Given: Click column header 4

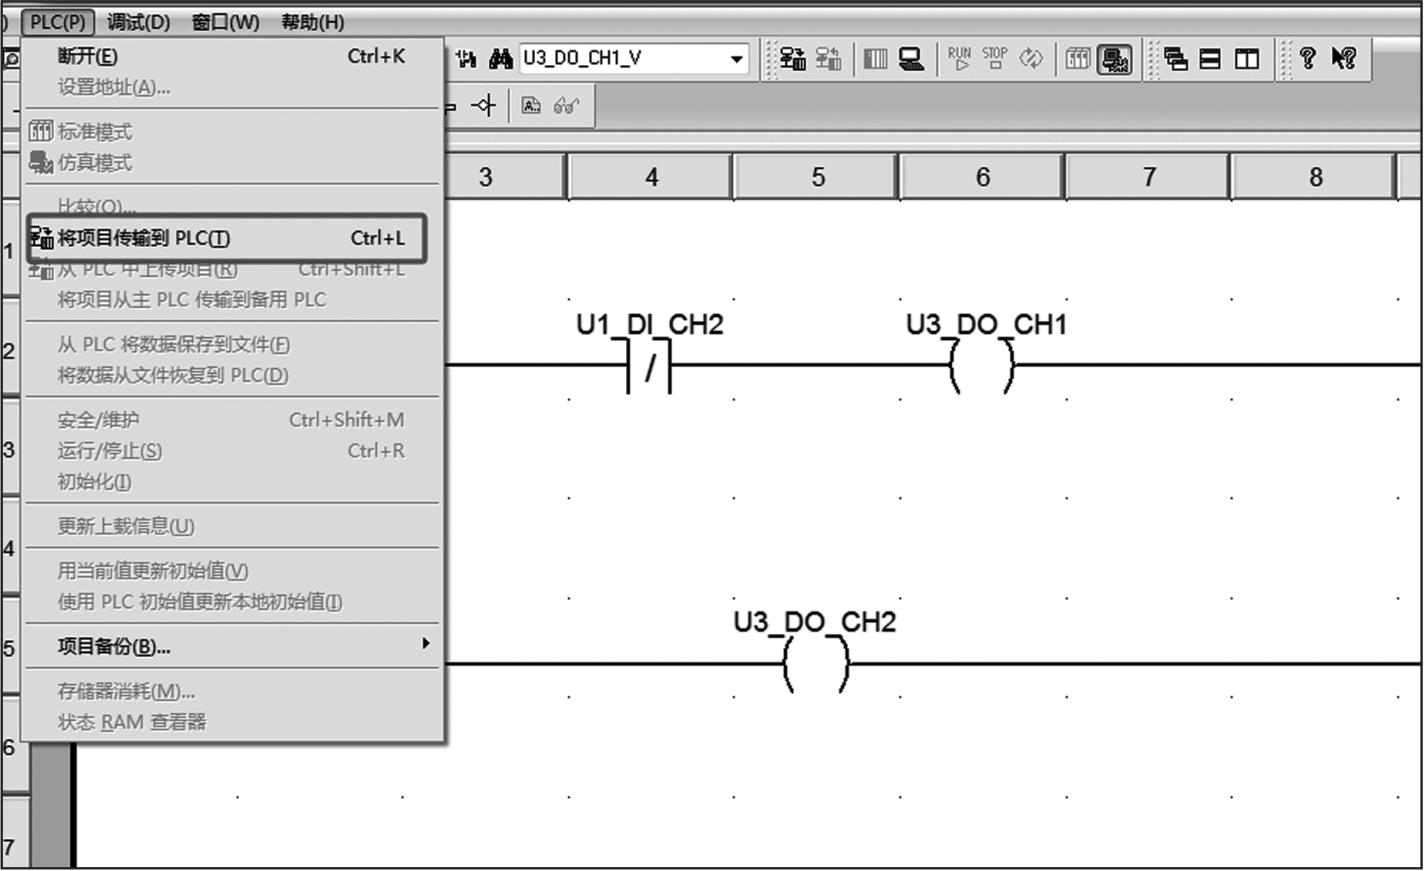Looking at the screenshot, I should coord(651,178).
